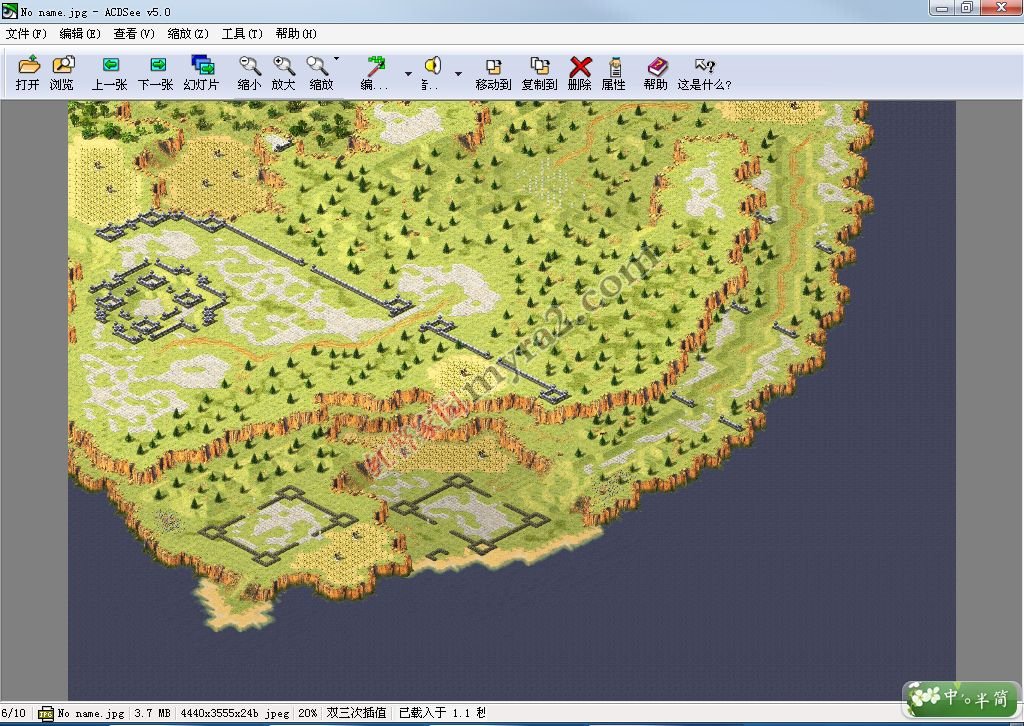Toggle the 中 Chinese input mode indicator
The height and width of the screenshot is (726, 1024).
point(951,697)
